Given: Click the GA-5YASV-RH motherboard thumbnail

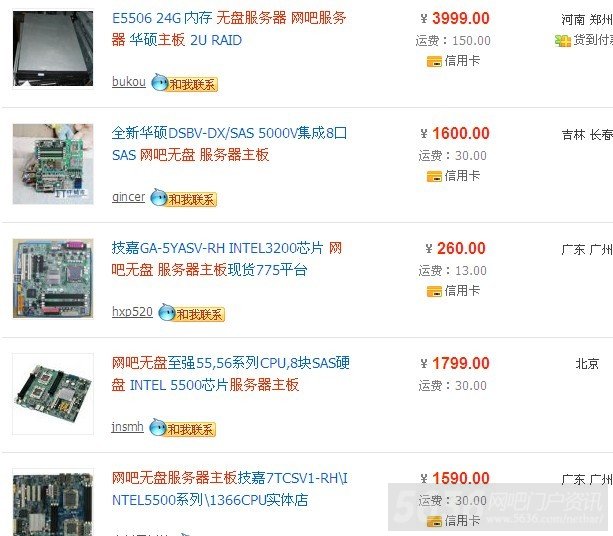Looking at the screenshot, I should point(53,279).
